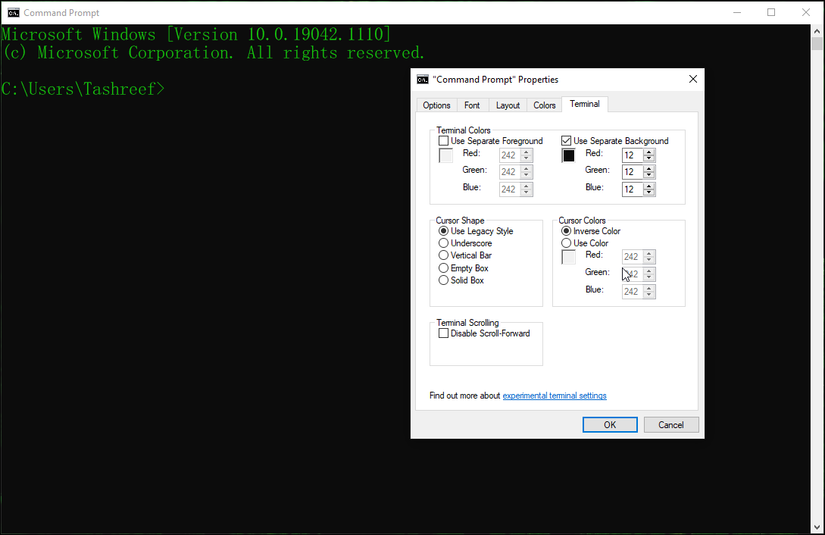Increase the background Green value stepper
This screenshot has height=535, width=825.
tap(649, 169)
